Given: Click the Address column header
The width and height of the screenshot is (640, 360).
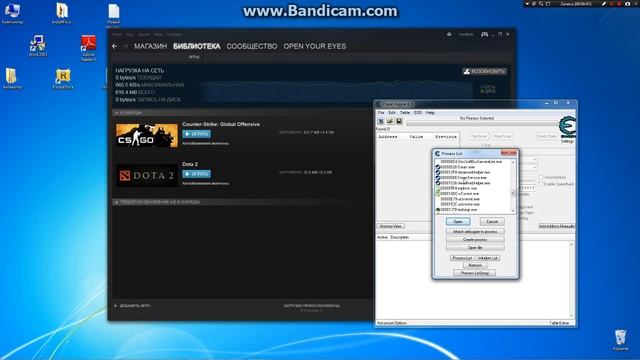Looking at the screenshot, I should tap(388, 137).
